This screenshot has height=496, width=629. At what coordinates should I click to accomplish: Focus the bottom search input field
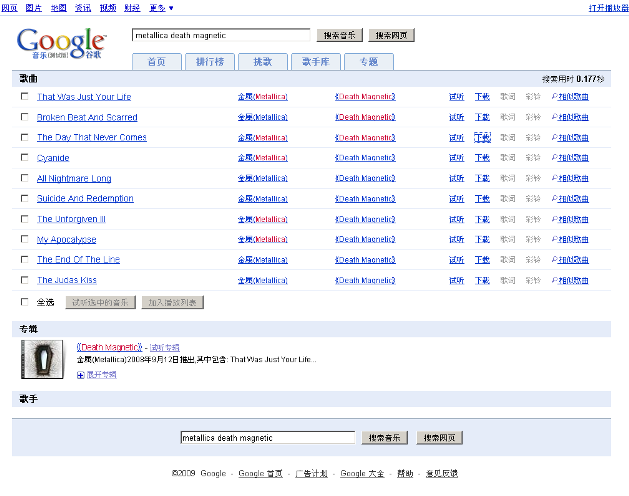[268, 438]
